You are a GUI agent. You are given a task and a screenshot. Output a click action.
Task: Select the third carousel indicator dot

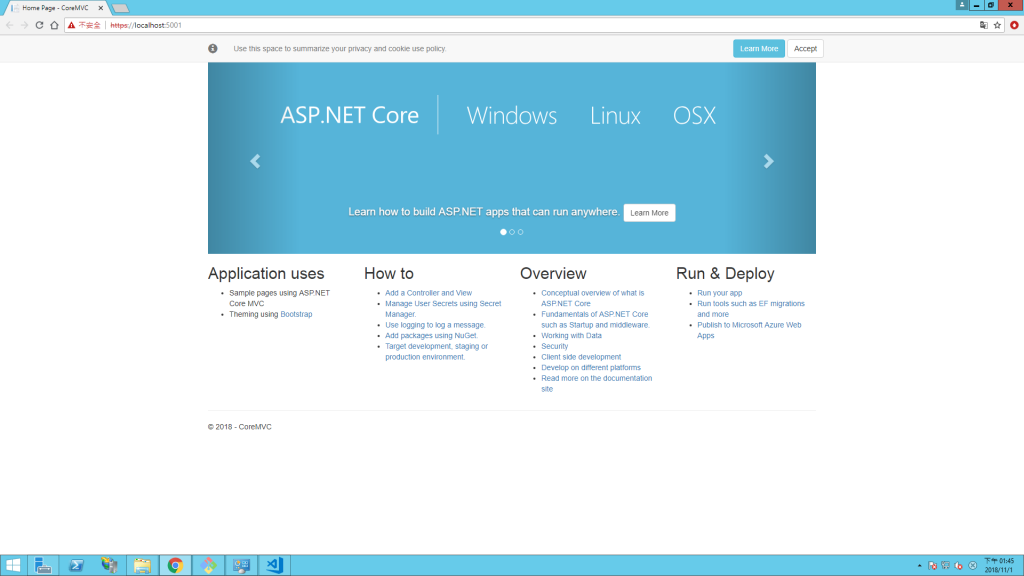(520, 232)
